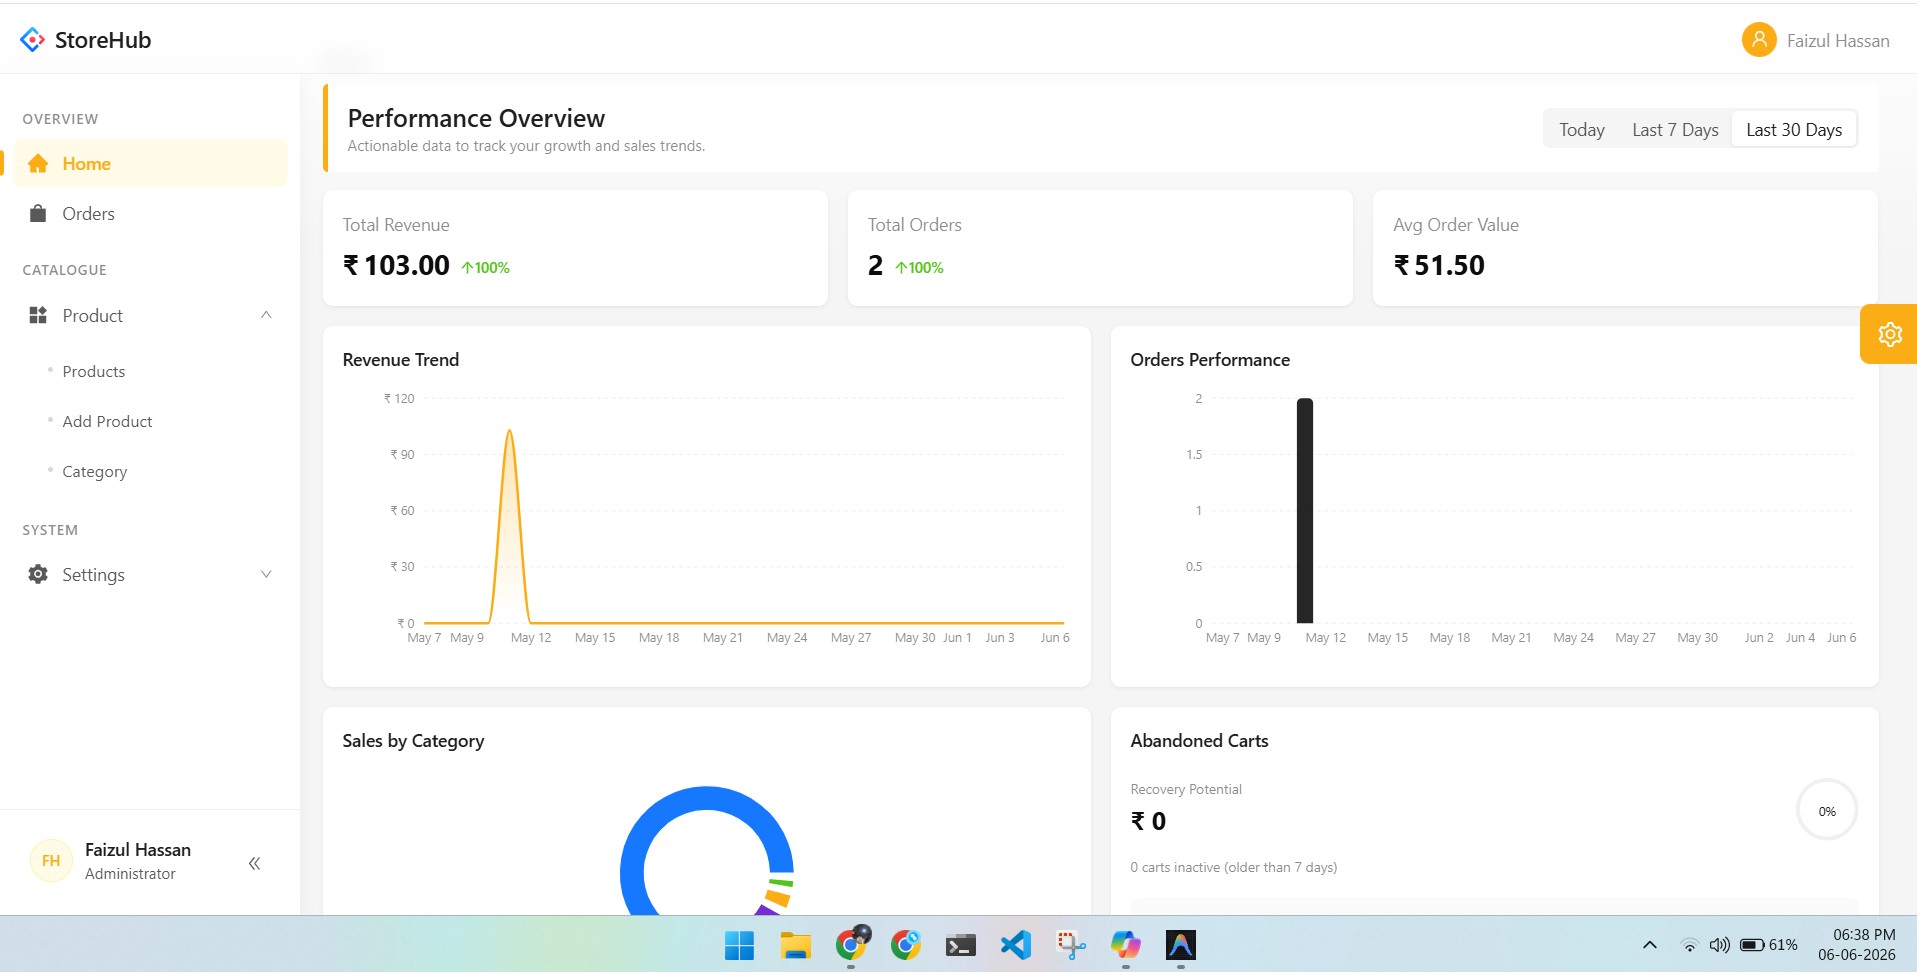Image resolution: width=1917 pixels, height=972 pixels.
Task: Open the Windows Start button
Action: [x=739, y=945]
